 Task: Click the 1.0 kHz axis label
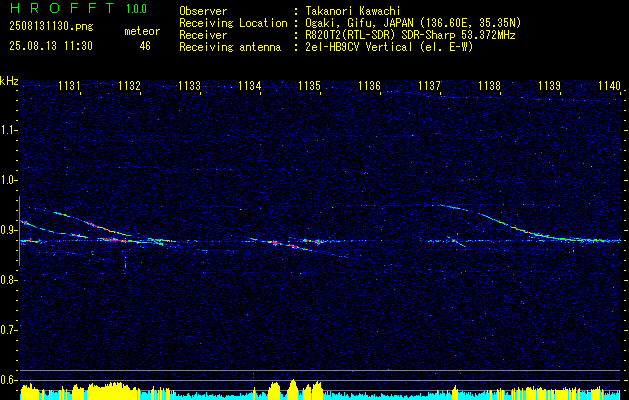8,180
